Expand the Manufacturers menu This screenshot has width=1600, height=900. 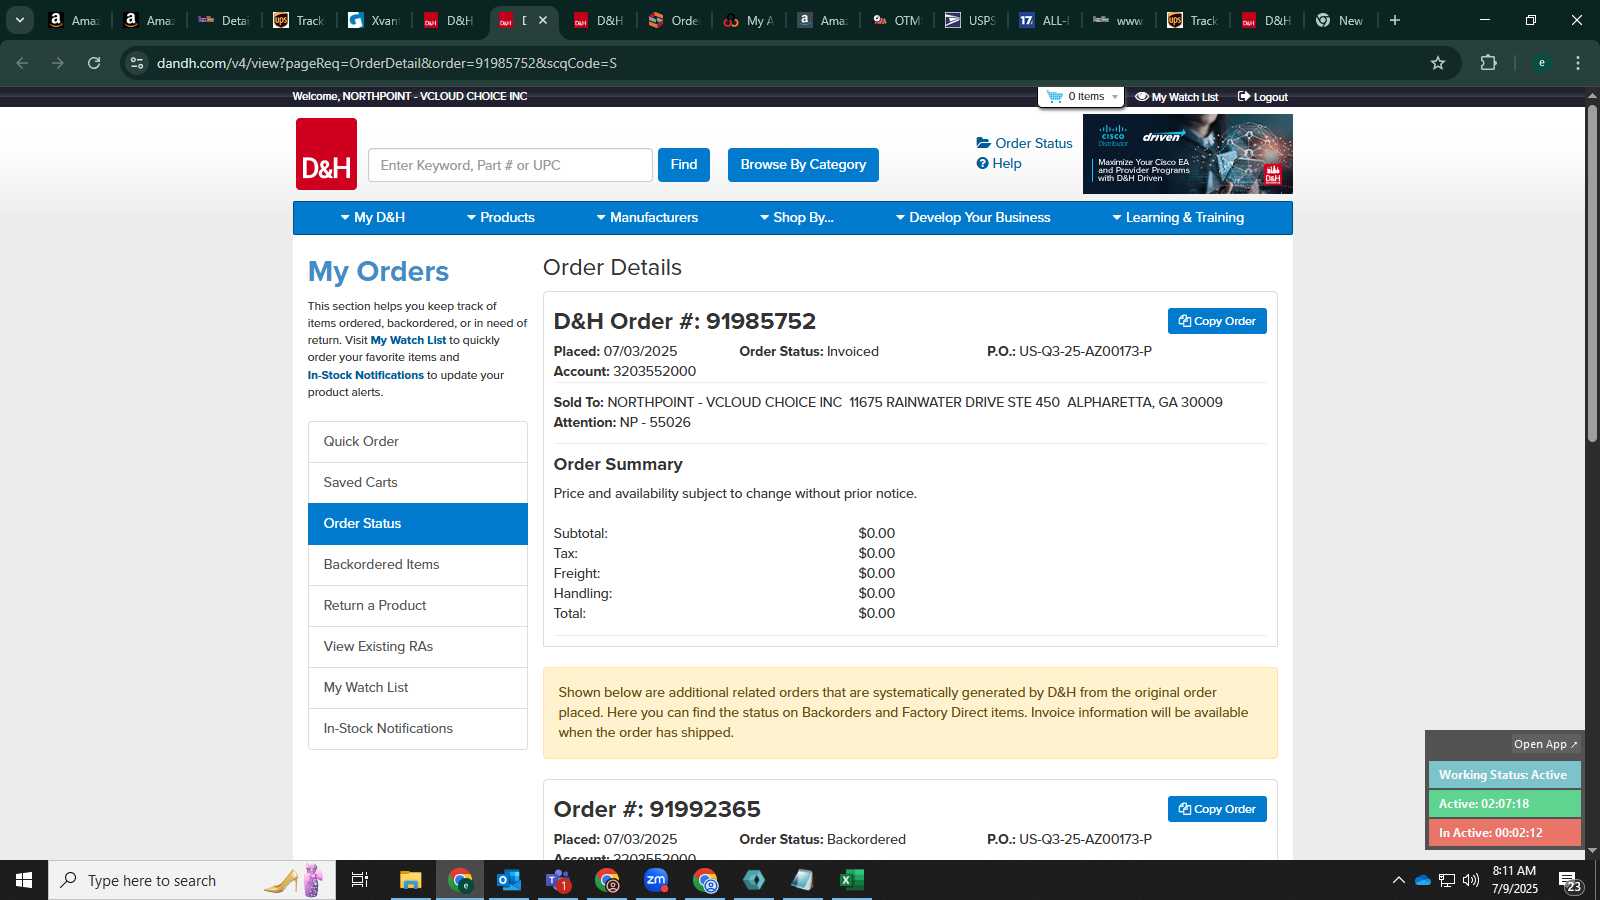pyautogui.click(x=647, y=218)
